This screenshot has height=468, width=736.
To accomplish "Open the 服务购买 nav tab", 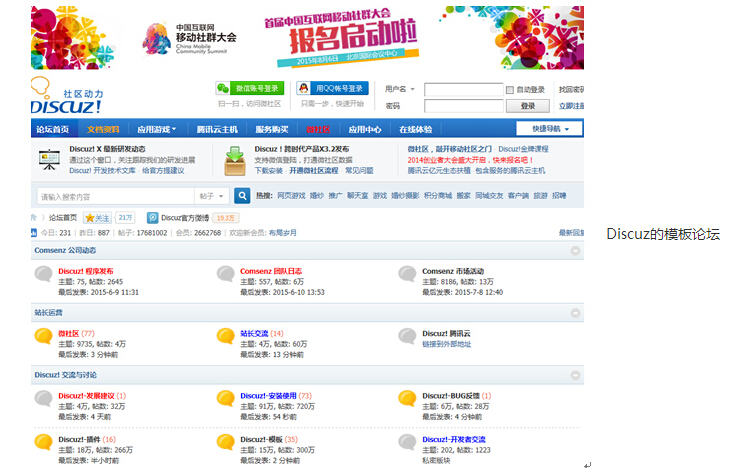I will click(272, 129).
